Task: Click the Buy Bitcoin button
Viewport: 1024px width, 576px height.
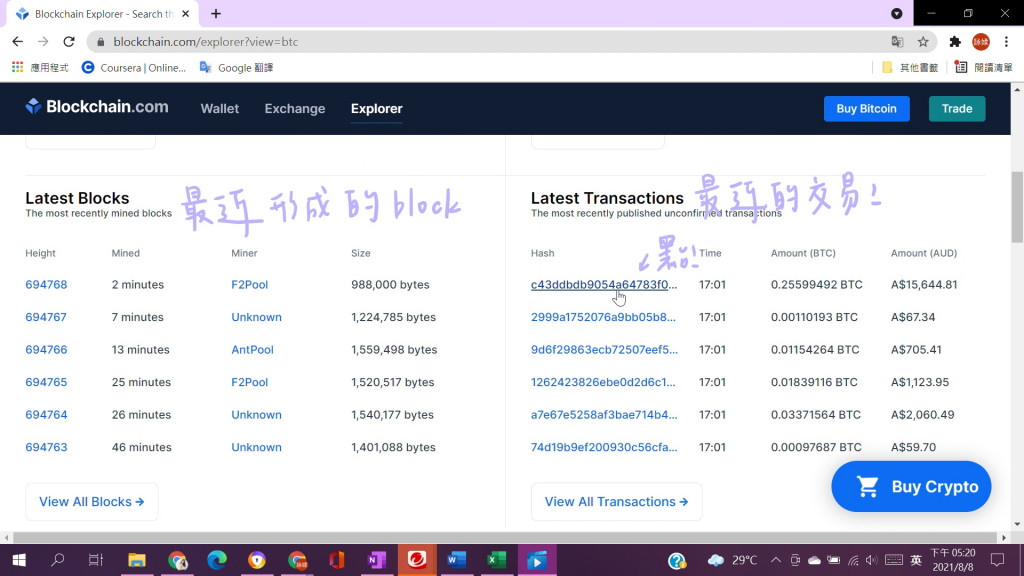Action: pyautogui.click(x=867, y=108)
